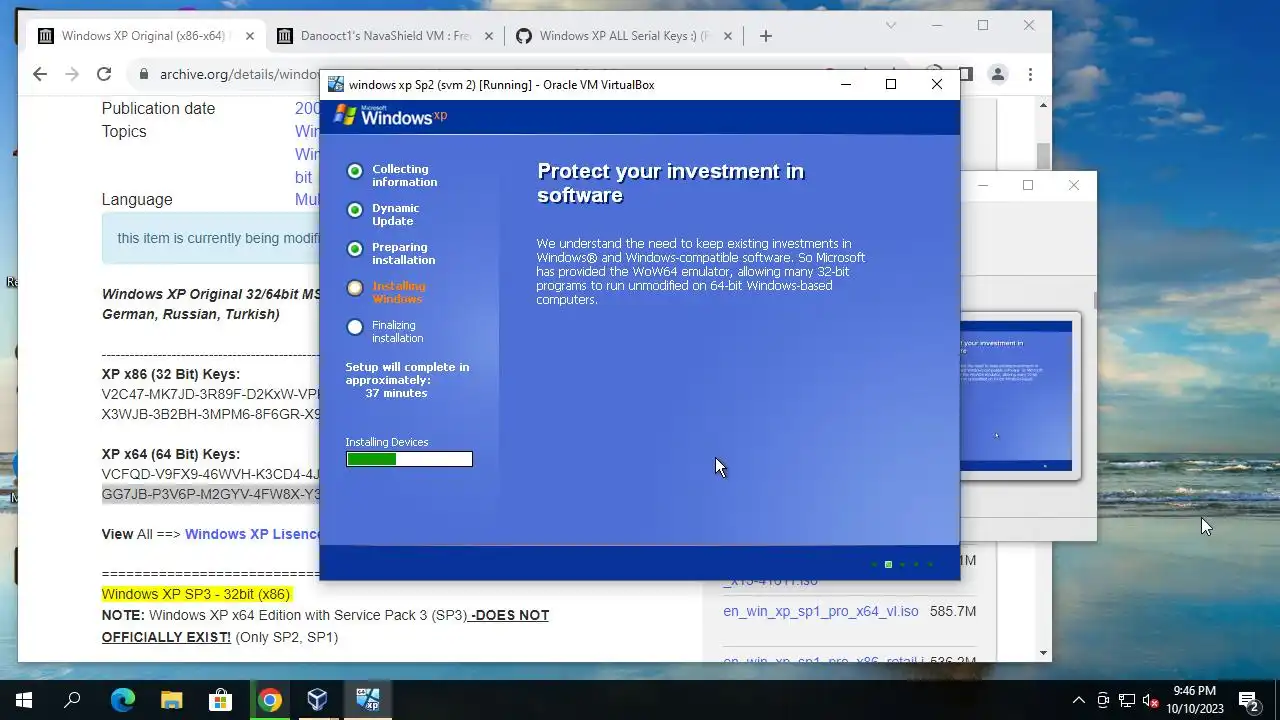Click the Preparing installation step indicator
The width and height of the screenshot is (1280, 720).
click(x=355, y=249)
